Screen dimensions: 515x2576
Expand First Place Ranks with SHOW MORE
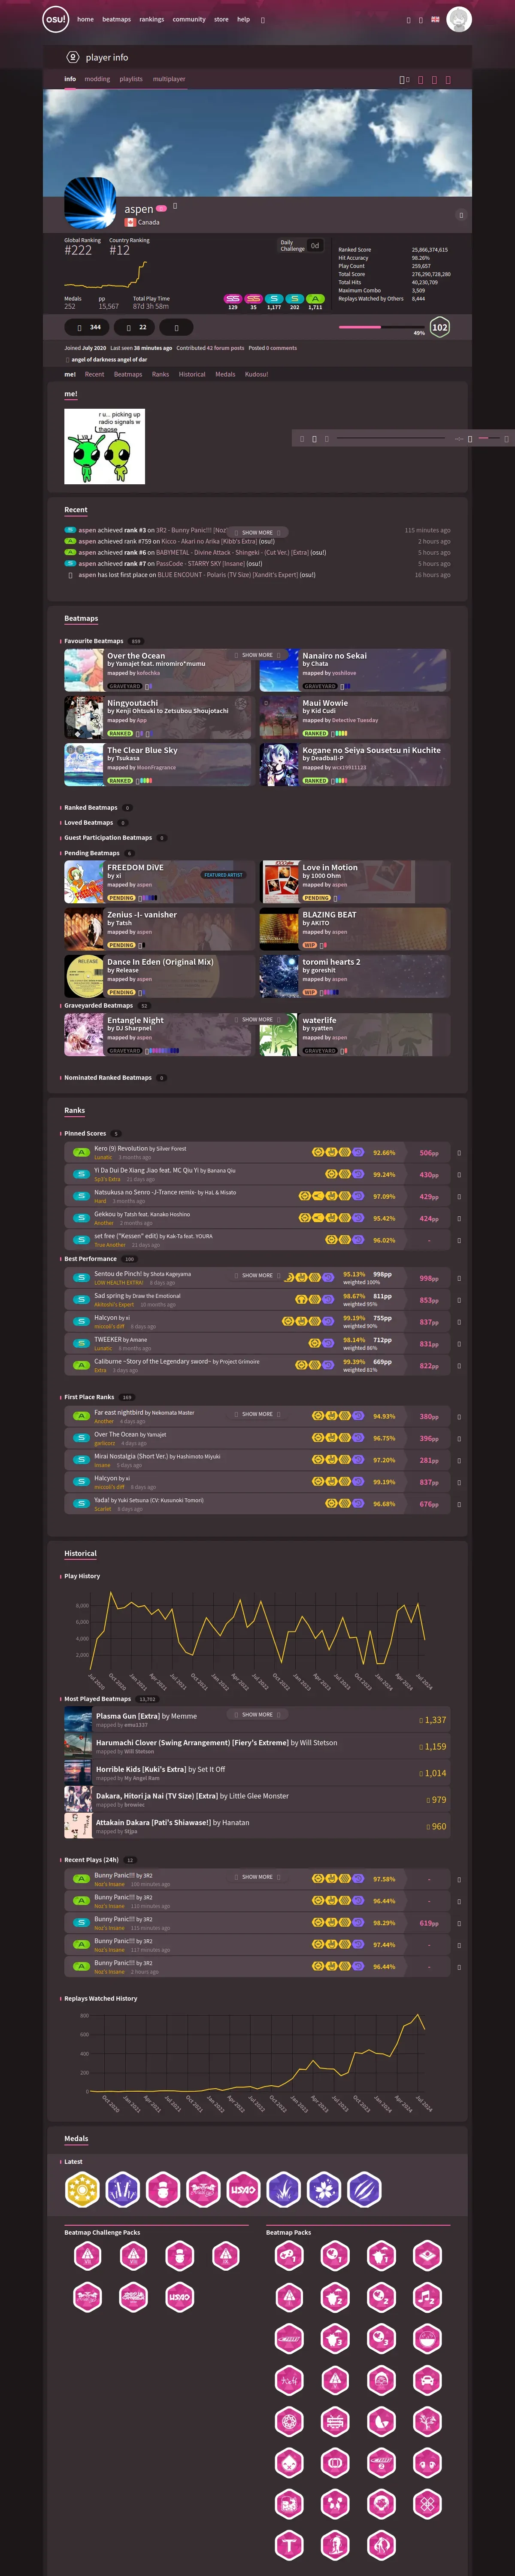[x=257, y=1414]
